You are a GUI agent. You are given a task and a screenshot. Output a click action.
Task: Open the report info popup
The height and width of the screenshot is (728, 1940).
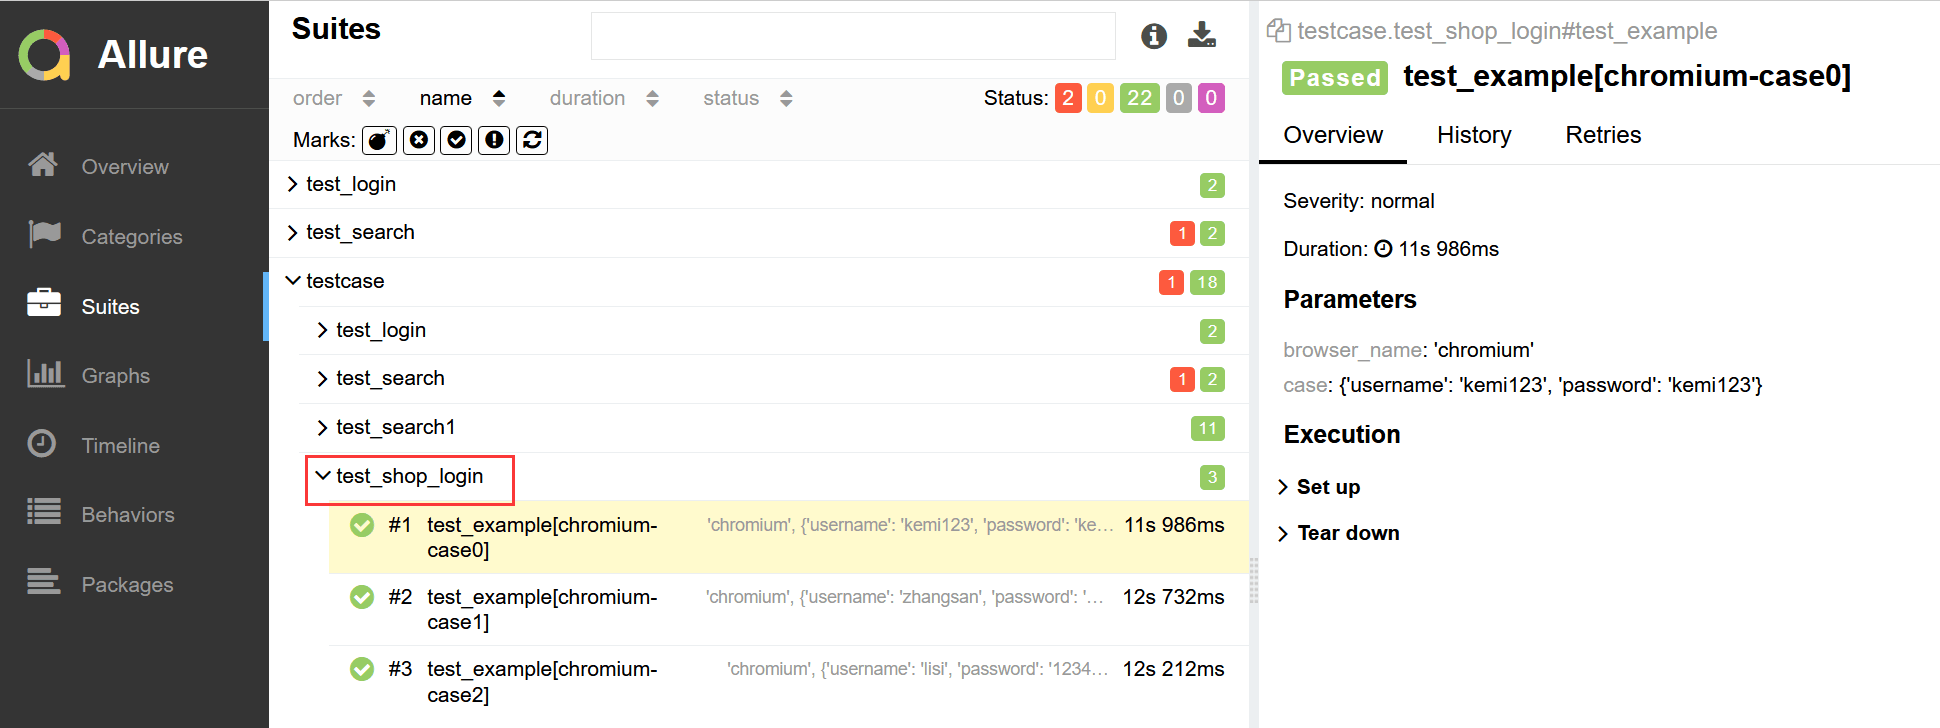click(1153, 35)
